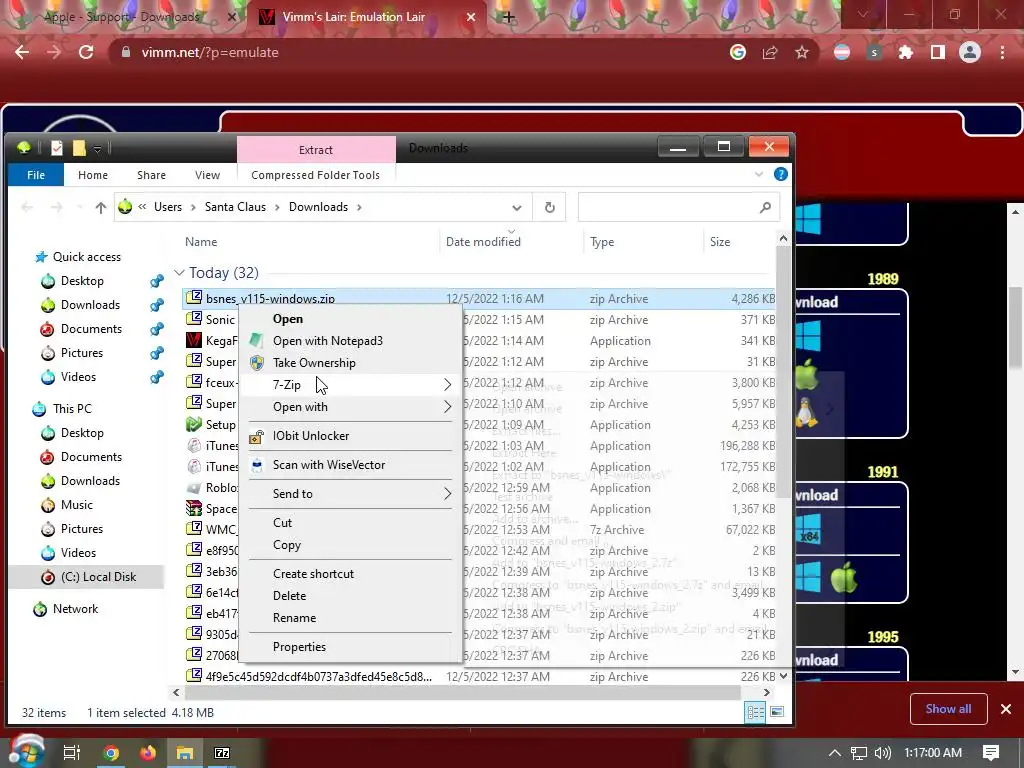Image resolution: width=1024 pixels, height=768 pixels.
Task: Click the Users breadcrumb chevron
Action: 193,207
